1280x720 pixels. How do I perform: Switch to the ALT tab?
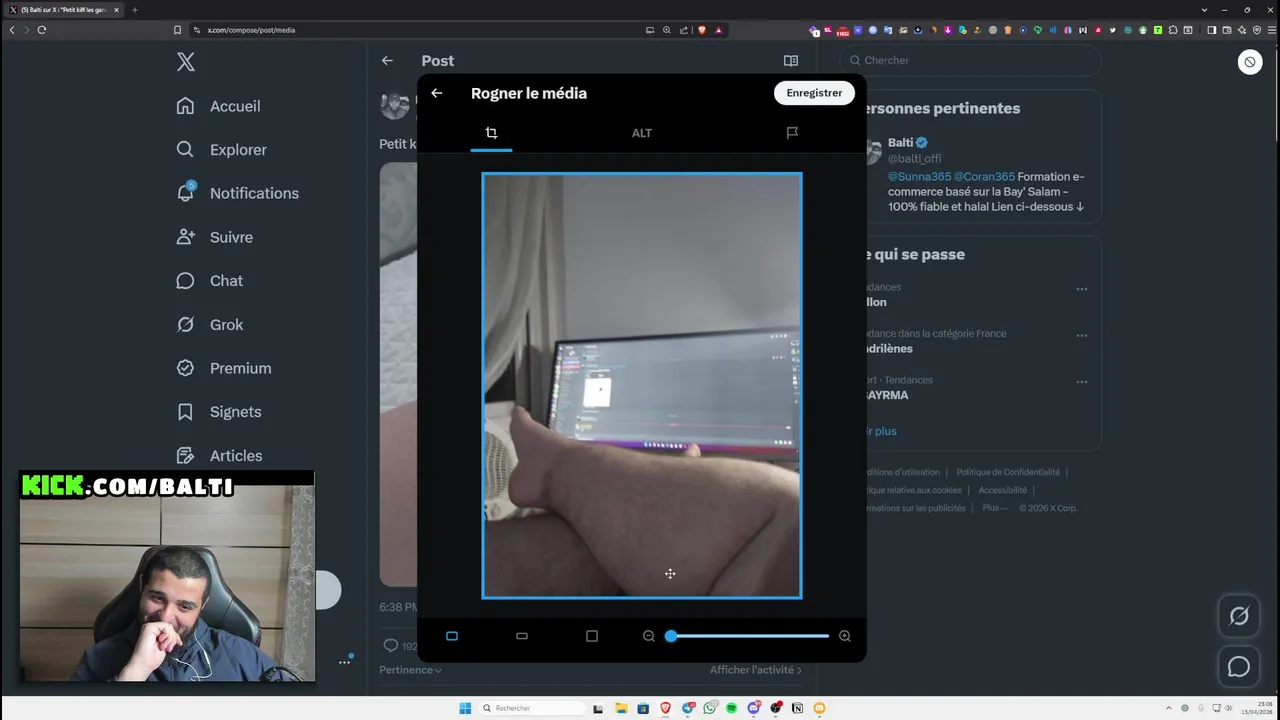[642, 133]
